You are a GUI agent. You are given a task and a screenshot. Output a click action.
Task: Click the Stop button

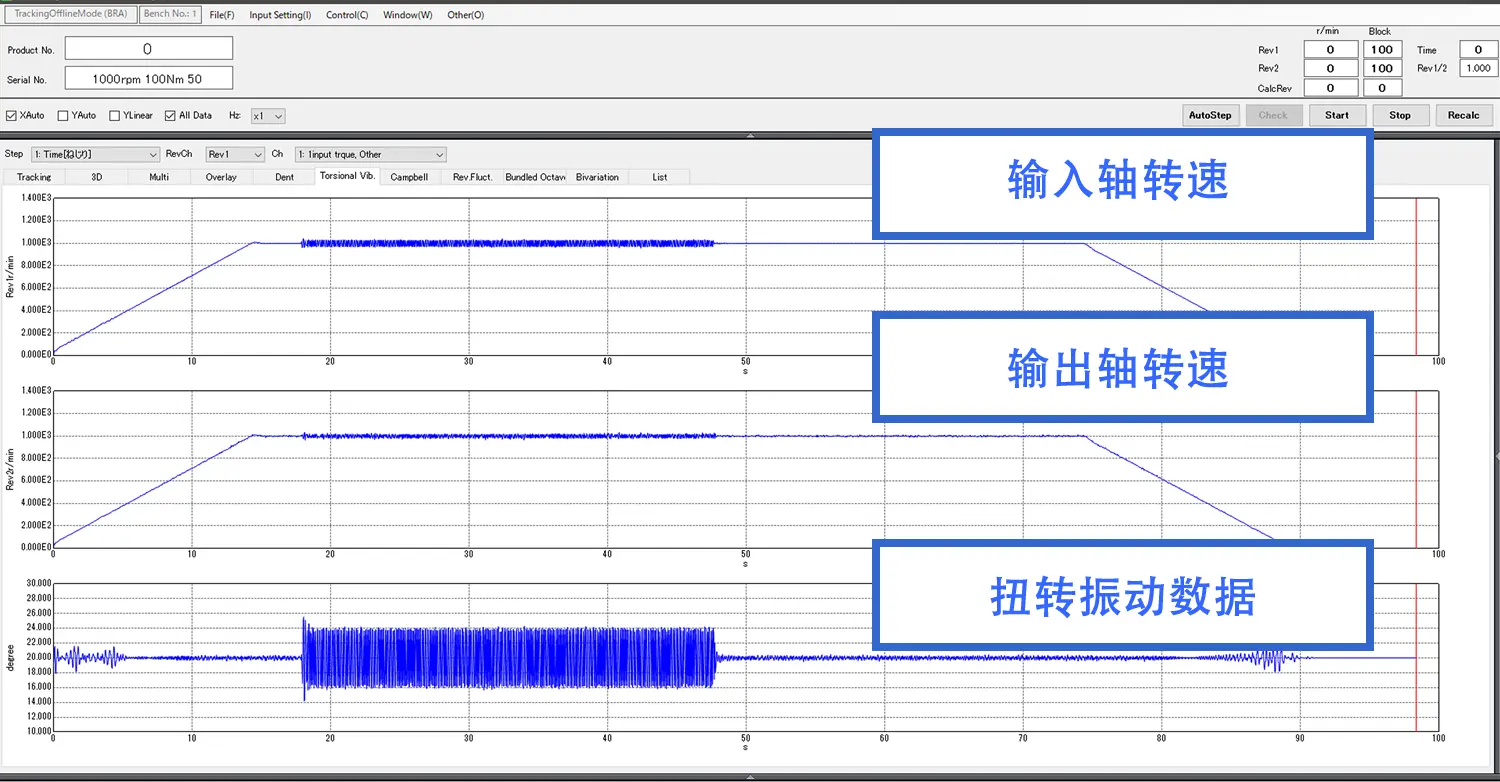(1400, 115)
